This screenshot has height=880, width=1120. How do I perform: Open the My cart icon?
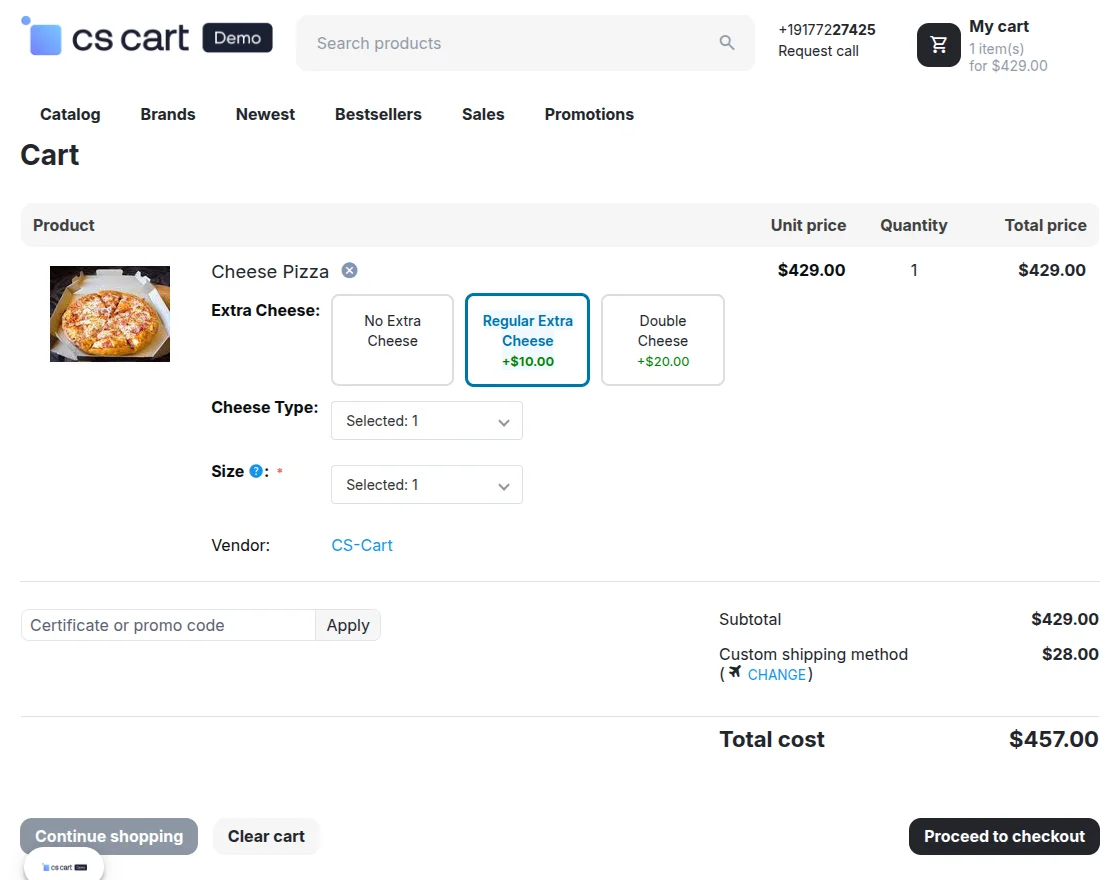[938, 45]
